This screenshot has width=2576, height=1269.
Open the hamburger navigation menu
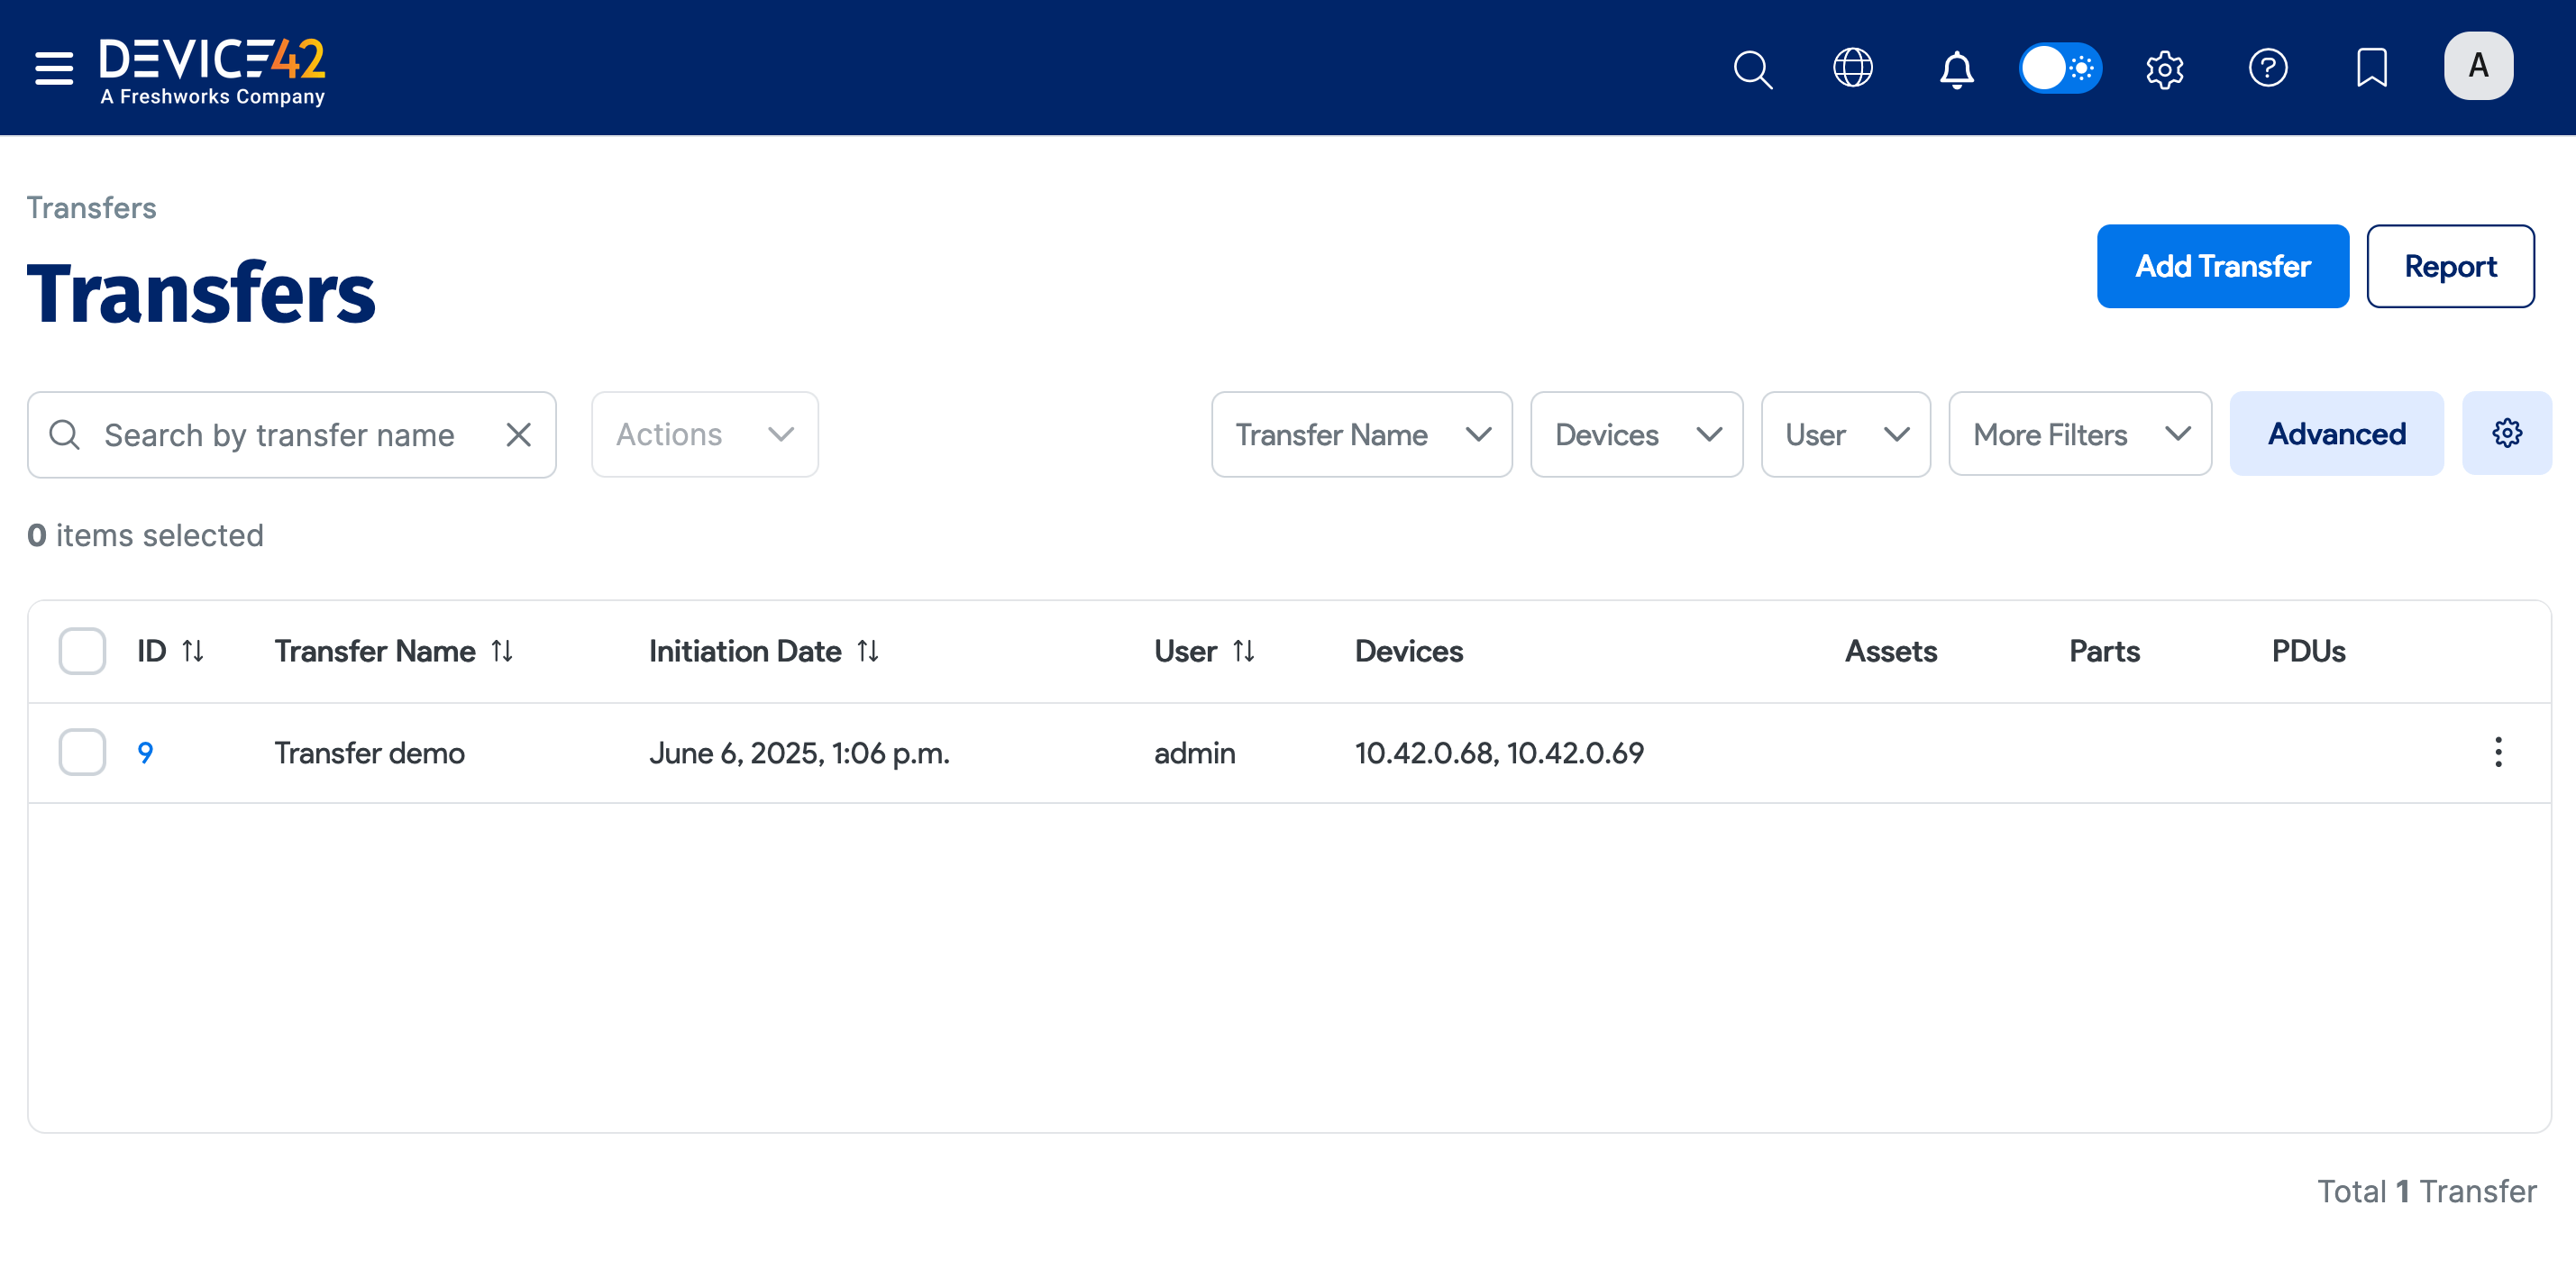[x=53, y=68]
